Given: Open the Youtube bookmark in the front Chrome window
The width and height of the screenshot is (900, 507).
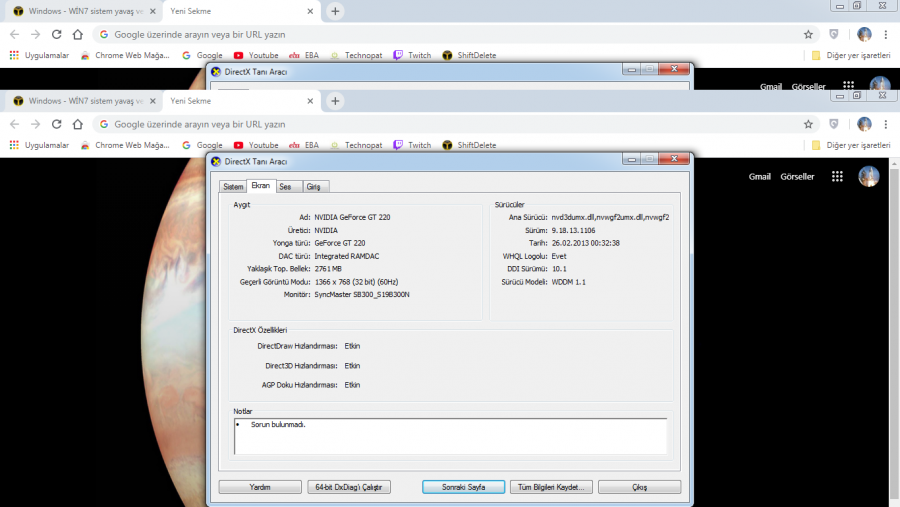Looking at the screenshot, I should point(256,145).
